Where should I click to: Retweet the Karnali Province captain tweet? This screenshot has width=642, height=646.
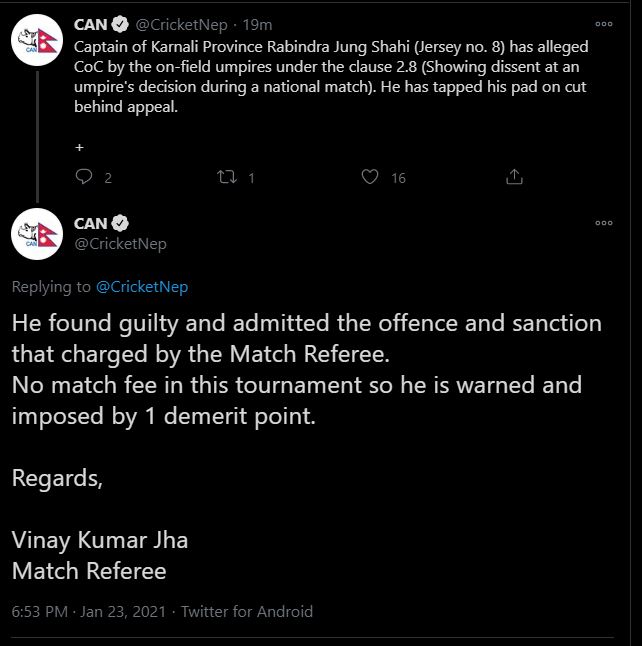point(226,177)
